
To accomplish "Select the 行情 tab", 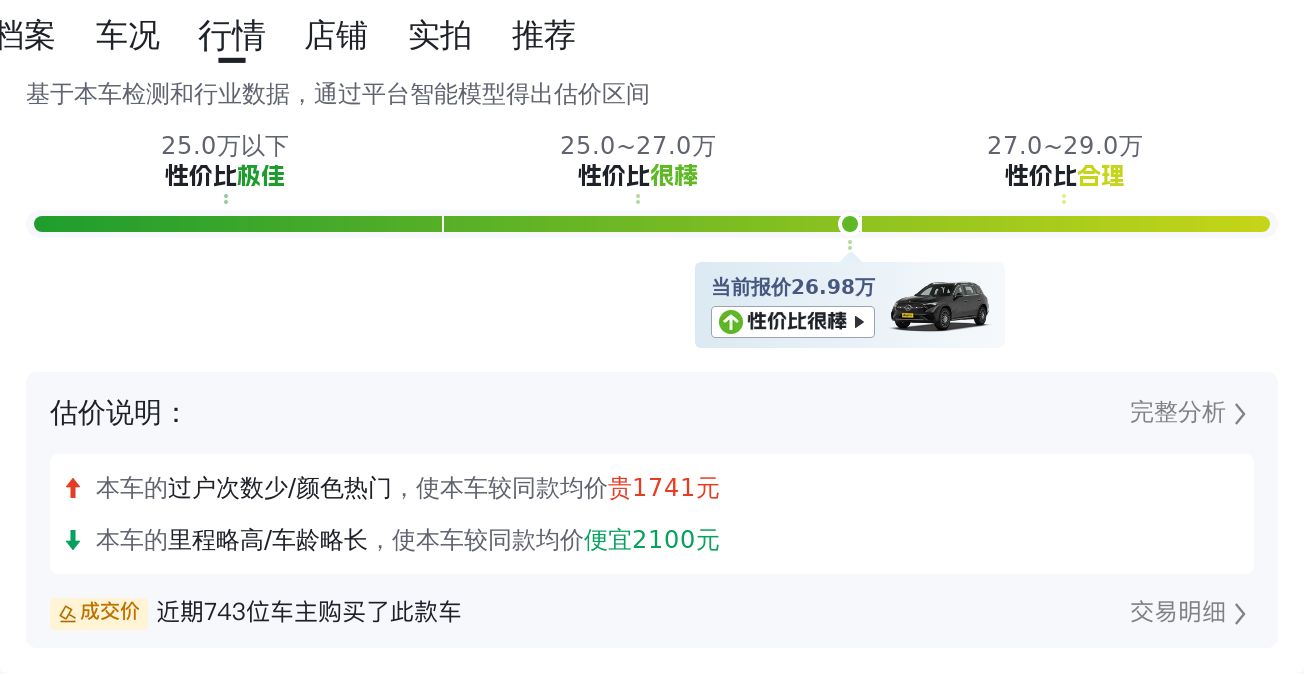I will point(232,36).
